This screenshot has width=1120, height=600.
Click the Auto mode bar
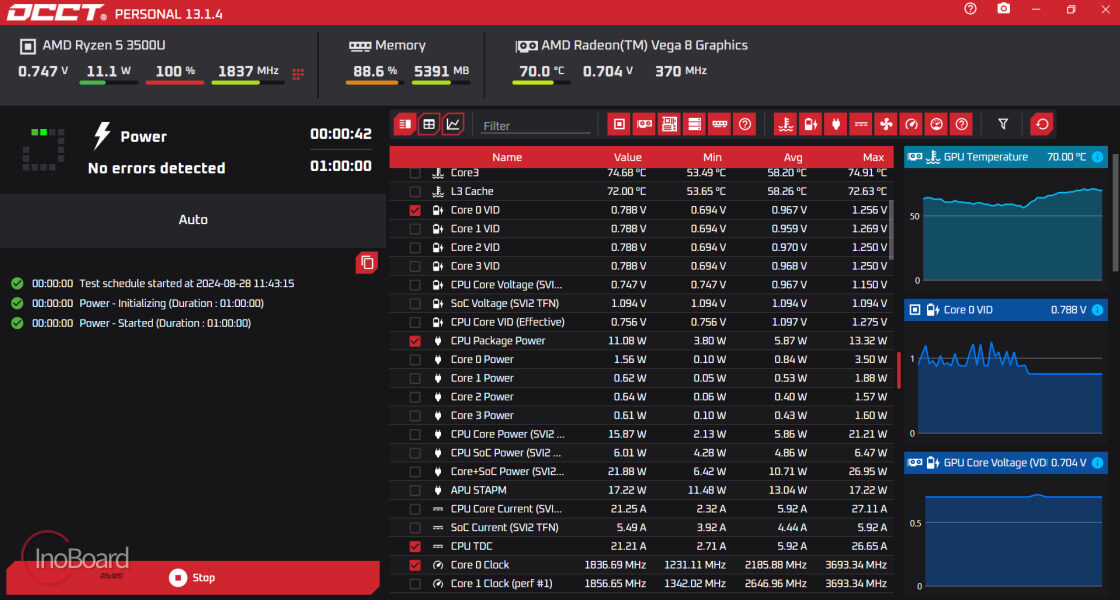click(x=193, y=220)
